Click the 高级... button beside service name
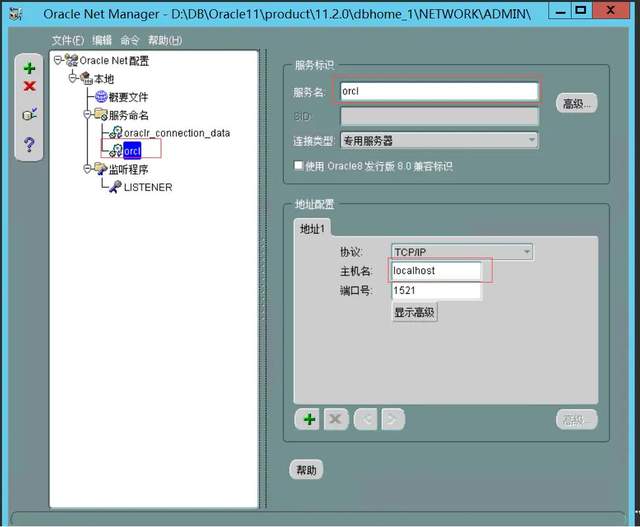640x527 pixels. (577, 104)
